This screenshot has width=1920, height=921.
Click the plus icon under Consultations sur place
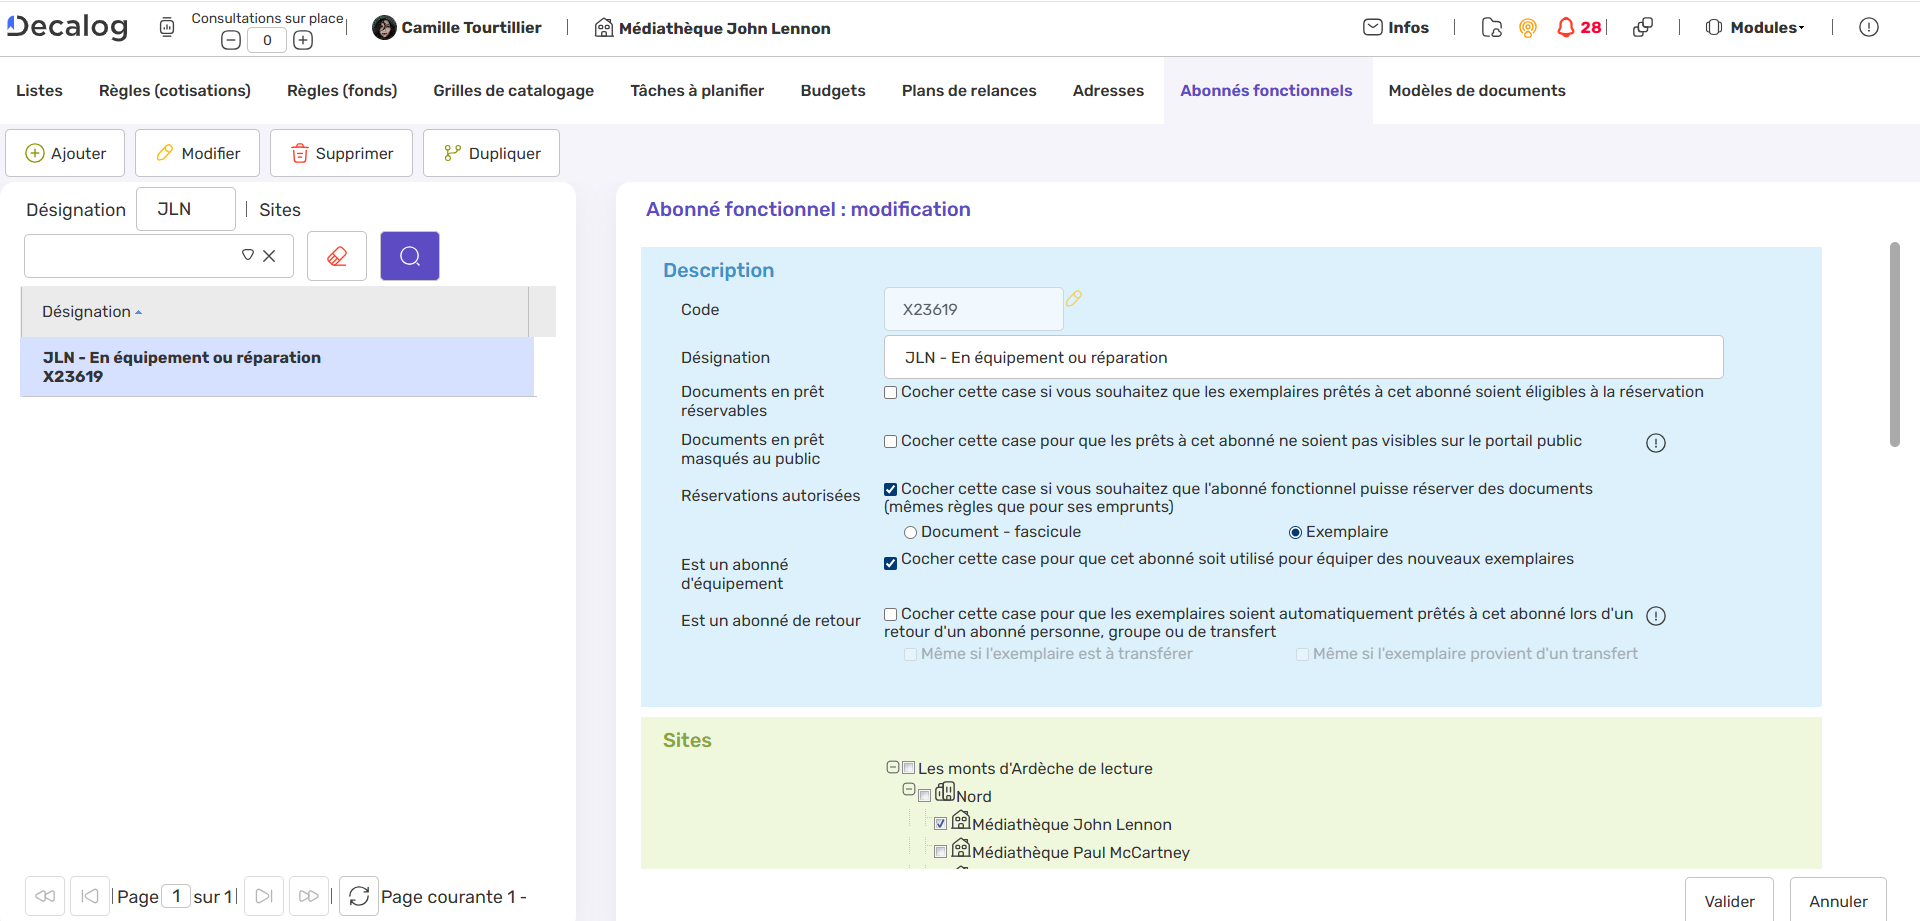(x=303, y=40)
